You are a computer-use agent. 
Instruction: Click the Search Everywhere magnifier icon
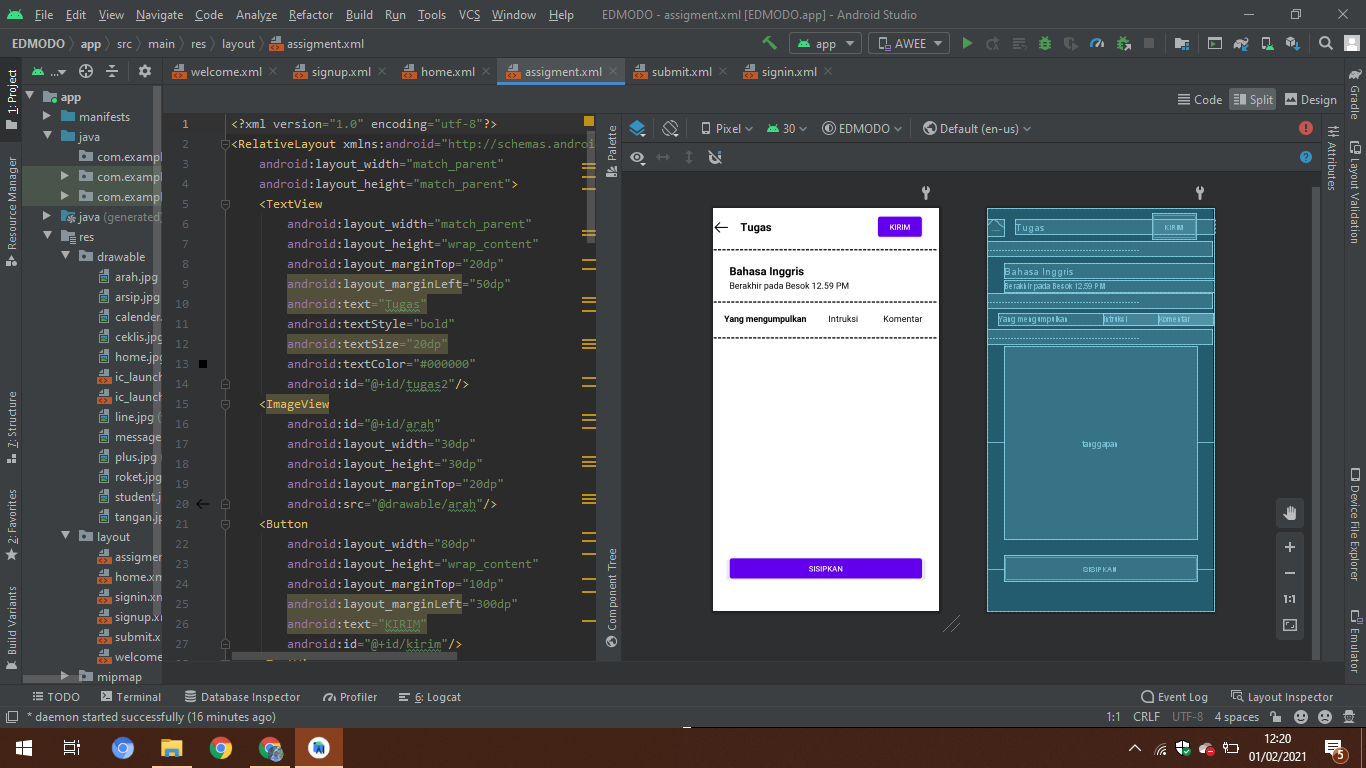click(1325, 43)
